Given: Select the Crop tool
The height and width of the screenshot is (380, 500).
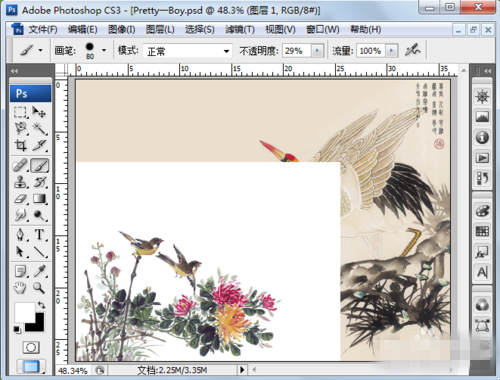Looking at the screenshot, I should click(x=21, y=145).
